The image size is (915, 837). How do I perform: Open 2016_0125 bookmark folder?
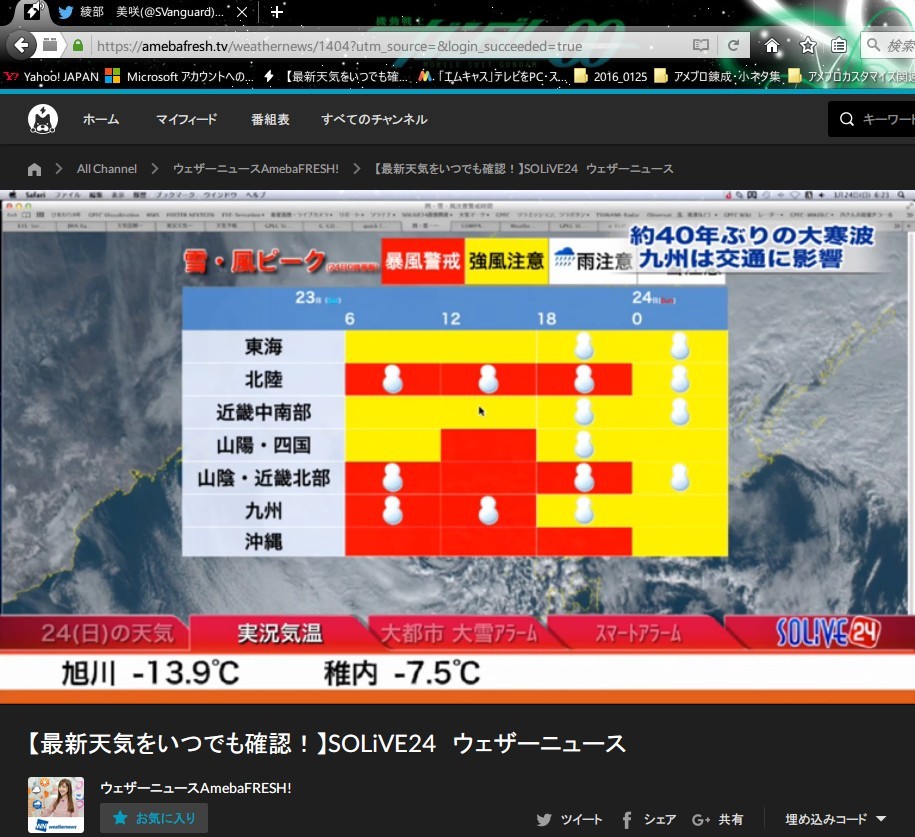[611, 76]
